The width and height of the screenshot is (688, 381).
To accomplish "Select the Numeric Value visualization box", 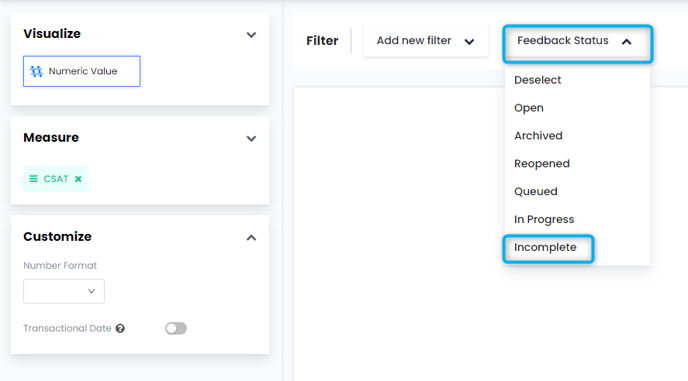I will 82,71.
